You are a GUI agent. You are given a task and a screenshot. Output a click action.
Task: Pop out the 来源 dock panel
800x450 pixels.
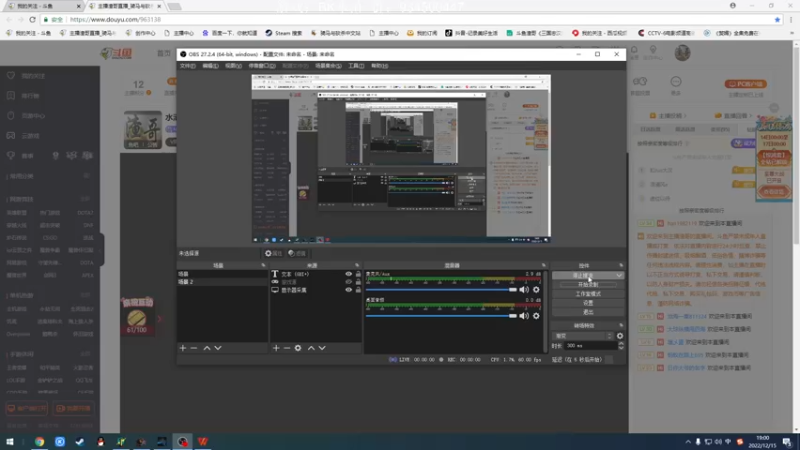[x=357, y=265]
